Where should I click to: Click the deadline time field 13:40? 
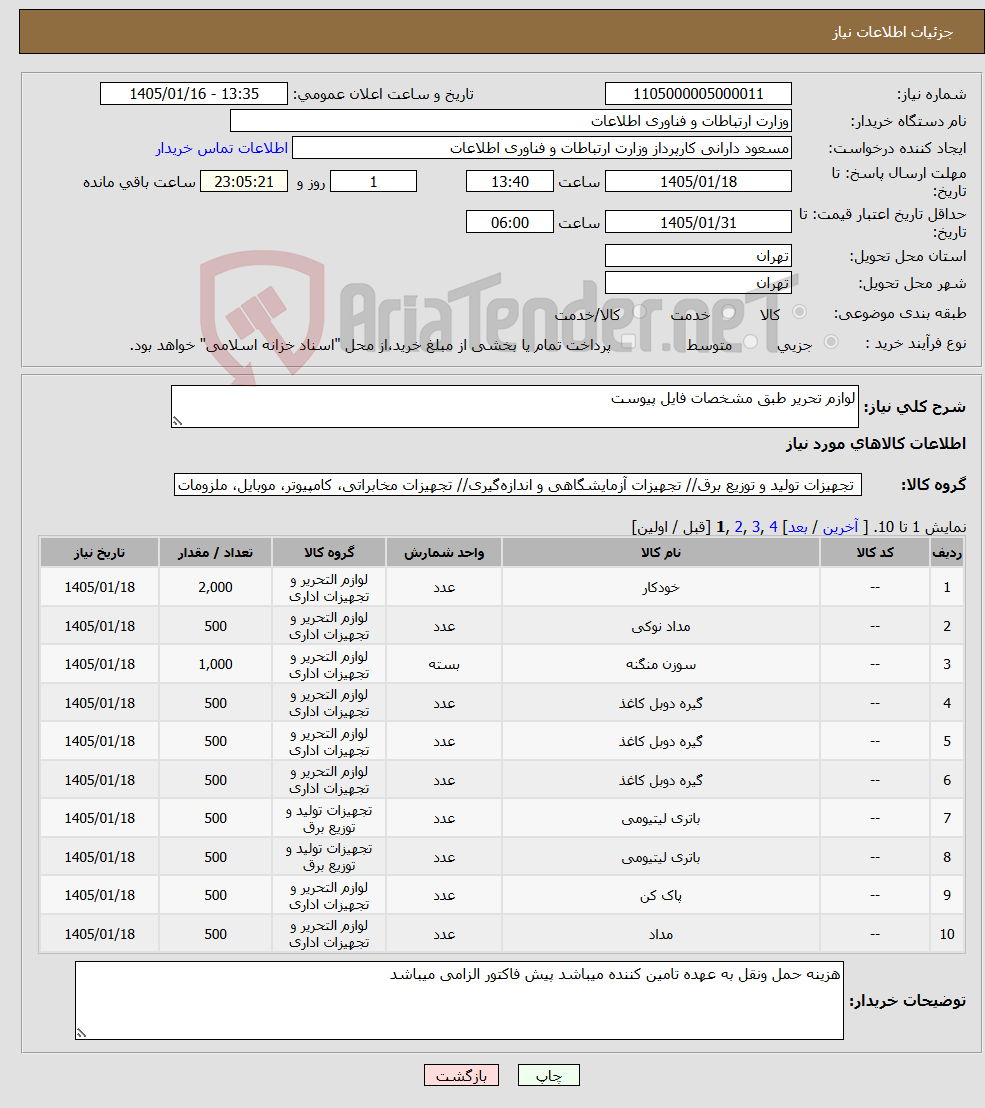tap(509, 182)
